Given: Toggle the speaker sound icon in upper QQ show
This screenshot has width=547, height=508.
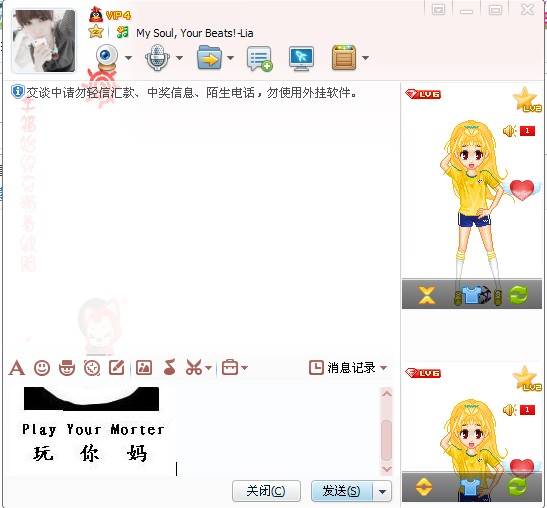Looking at the screenshot, I should (x=510, y=131).
